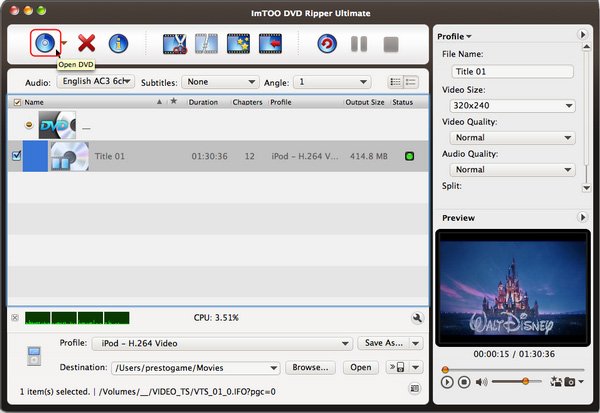The image size is (600, 413).
Task: Switch to the compact list view icon
Action: pos(395,82)
